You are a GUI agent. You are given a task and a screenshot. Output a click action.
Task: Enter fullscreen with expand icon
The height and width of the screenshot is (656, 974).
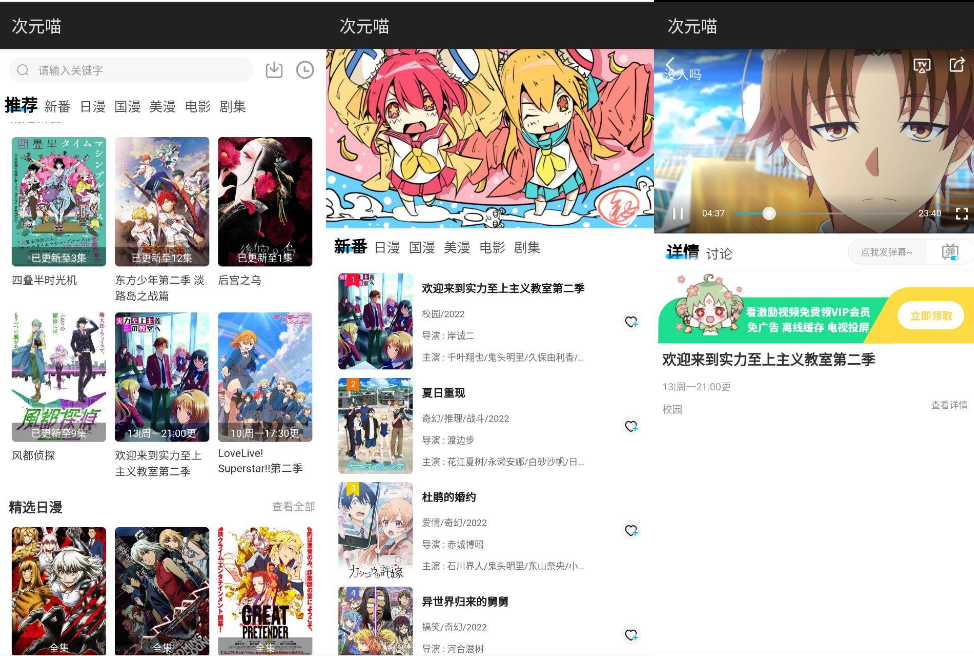pos(962,214)
